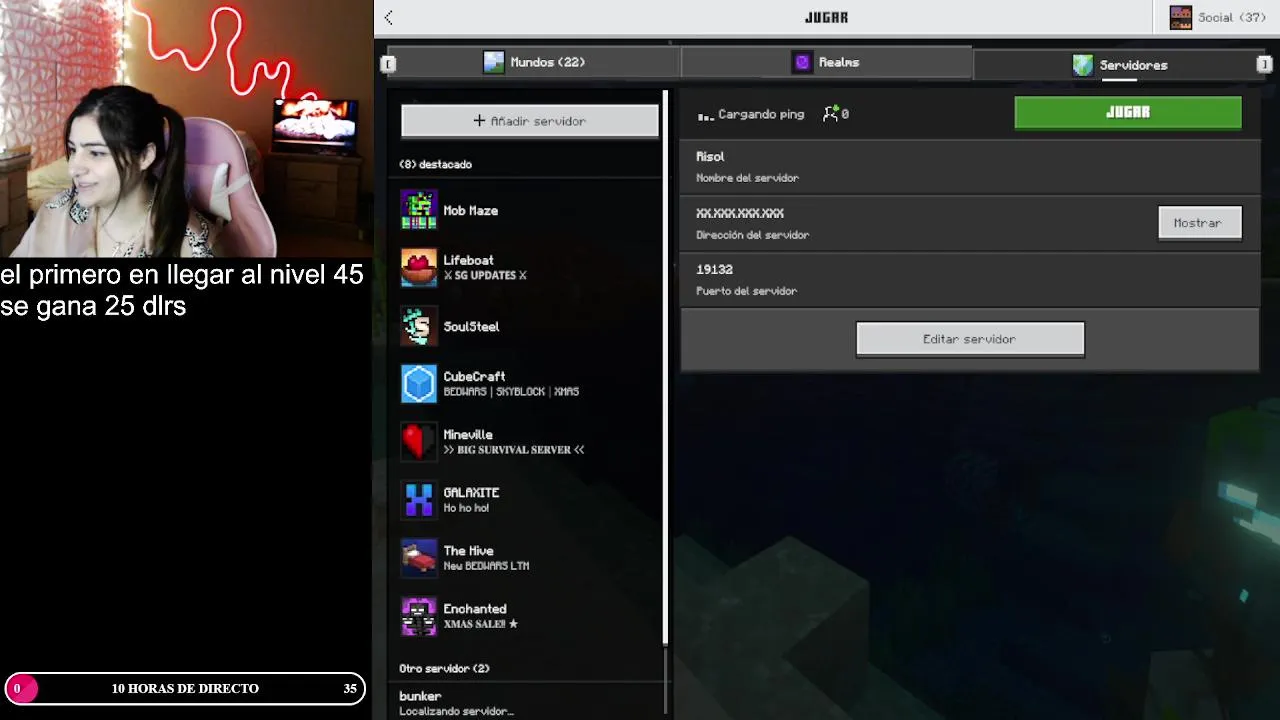Click the Lifeboat SG UPDATES text
Image resolution: width=1280 pixels, height=720 pixels.
pyautogui.click(x=485, y=275)
